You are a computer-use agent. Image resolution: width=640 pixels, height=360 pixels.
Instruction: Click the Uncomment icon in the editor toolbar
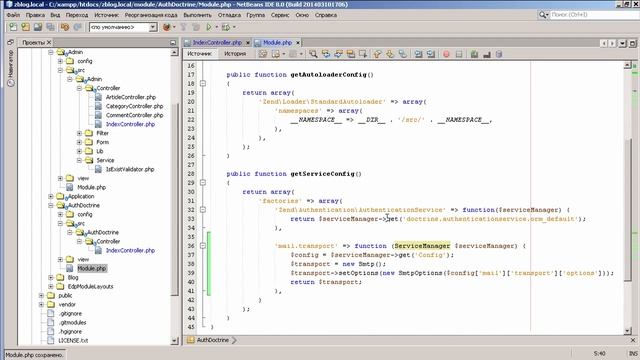(x=487, y=54)
